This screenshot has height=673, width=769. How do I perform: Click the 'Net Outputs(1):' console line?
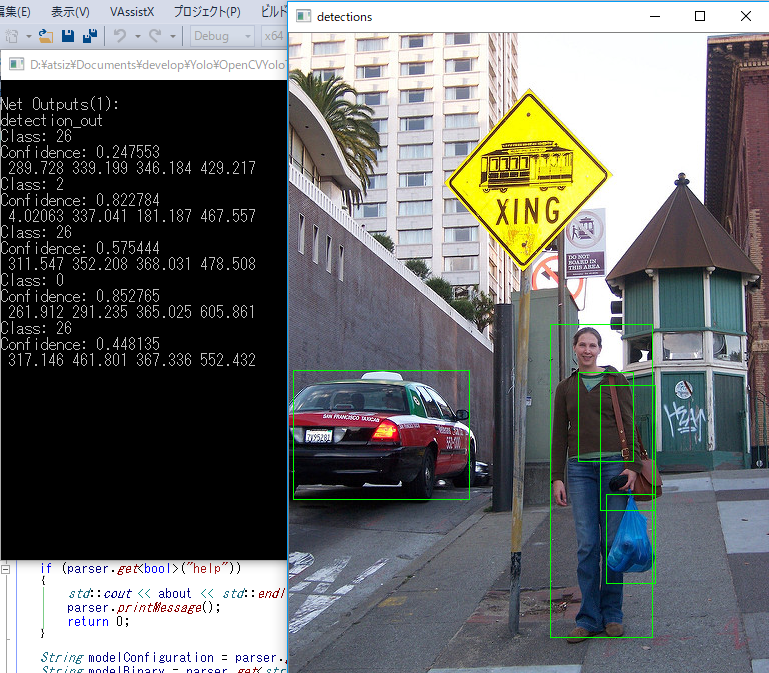coord(59,104)
